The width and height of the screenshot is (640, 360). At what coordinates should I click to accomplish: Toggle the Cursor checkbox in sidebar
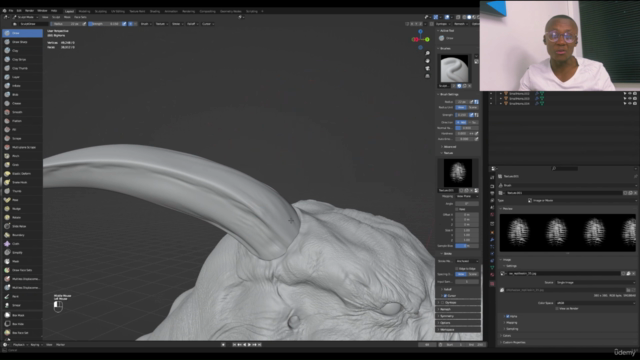(x=445, y=296)
